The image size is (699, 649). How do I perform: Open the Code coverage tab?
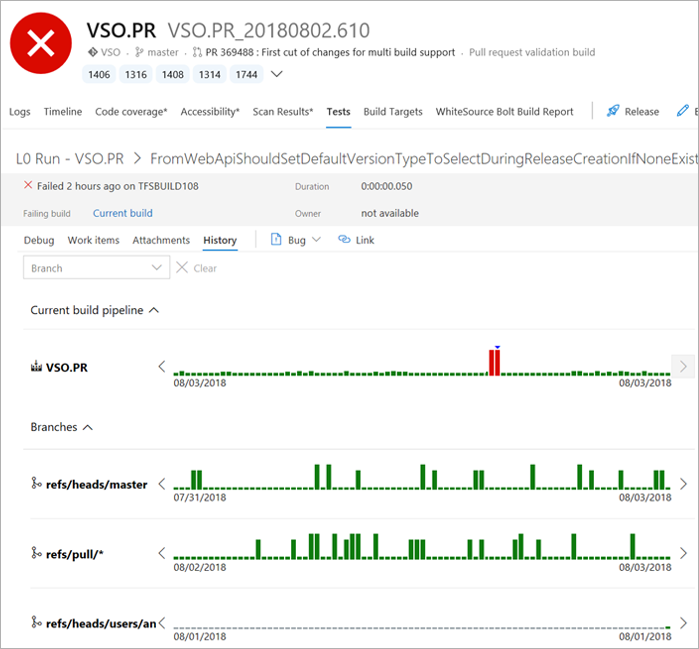[131, 112]
